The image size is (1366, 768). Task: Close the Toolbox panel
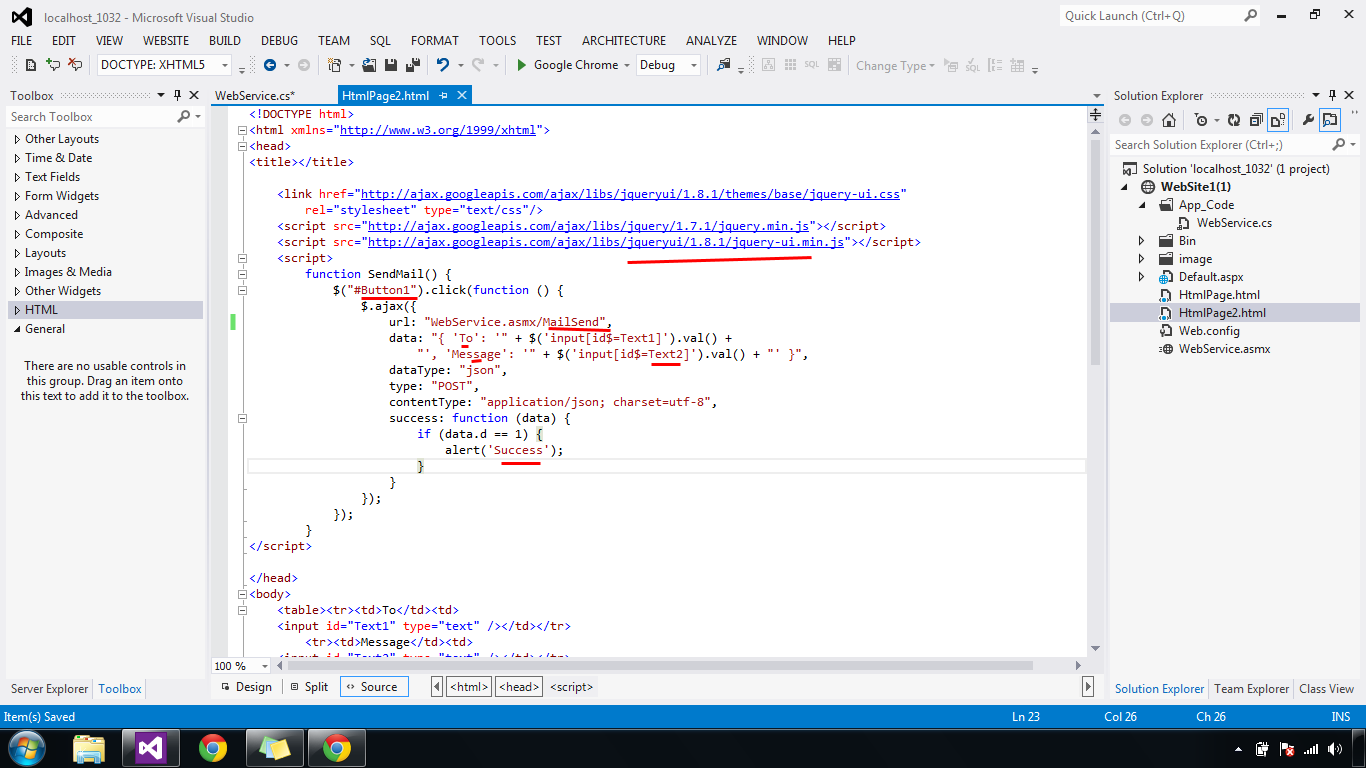193,96
